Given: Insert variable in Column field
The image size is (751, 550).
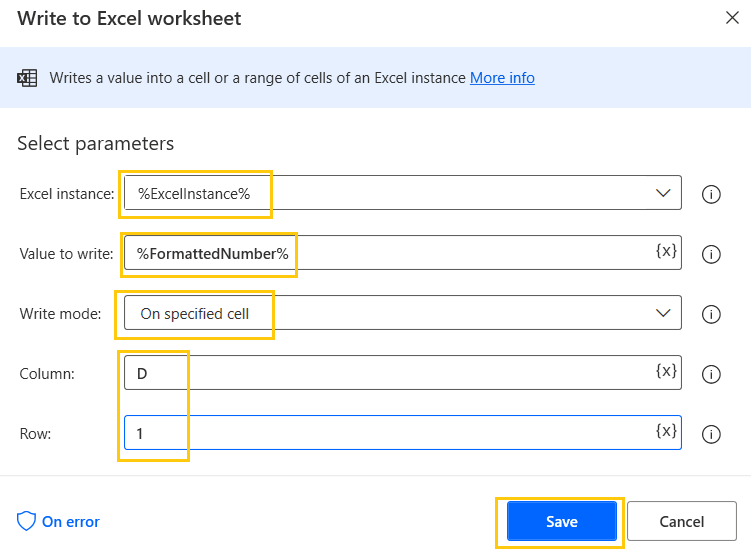Looking at the screenshot, I should pos(666,371).
